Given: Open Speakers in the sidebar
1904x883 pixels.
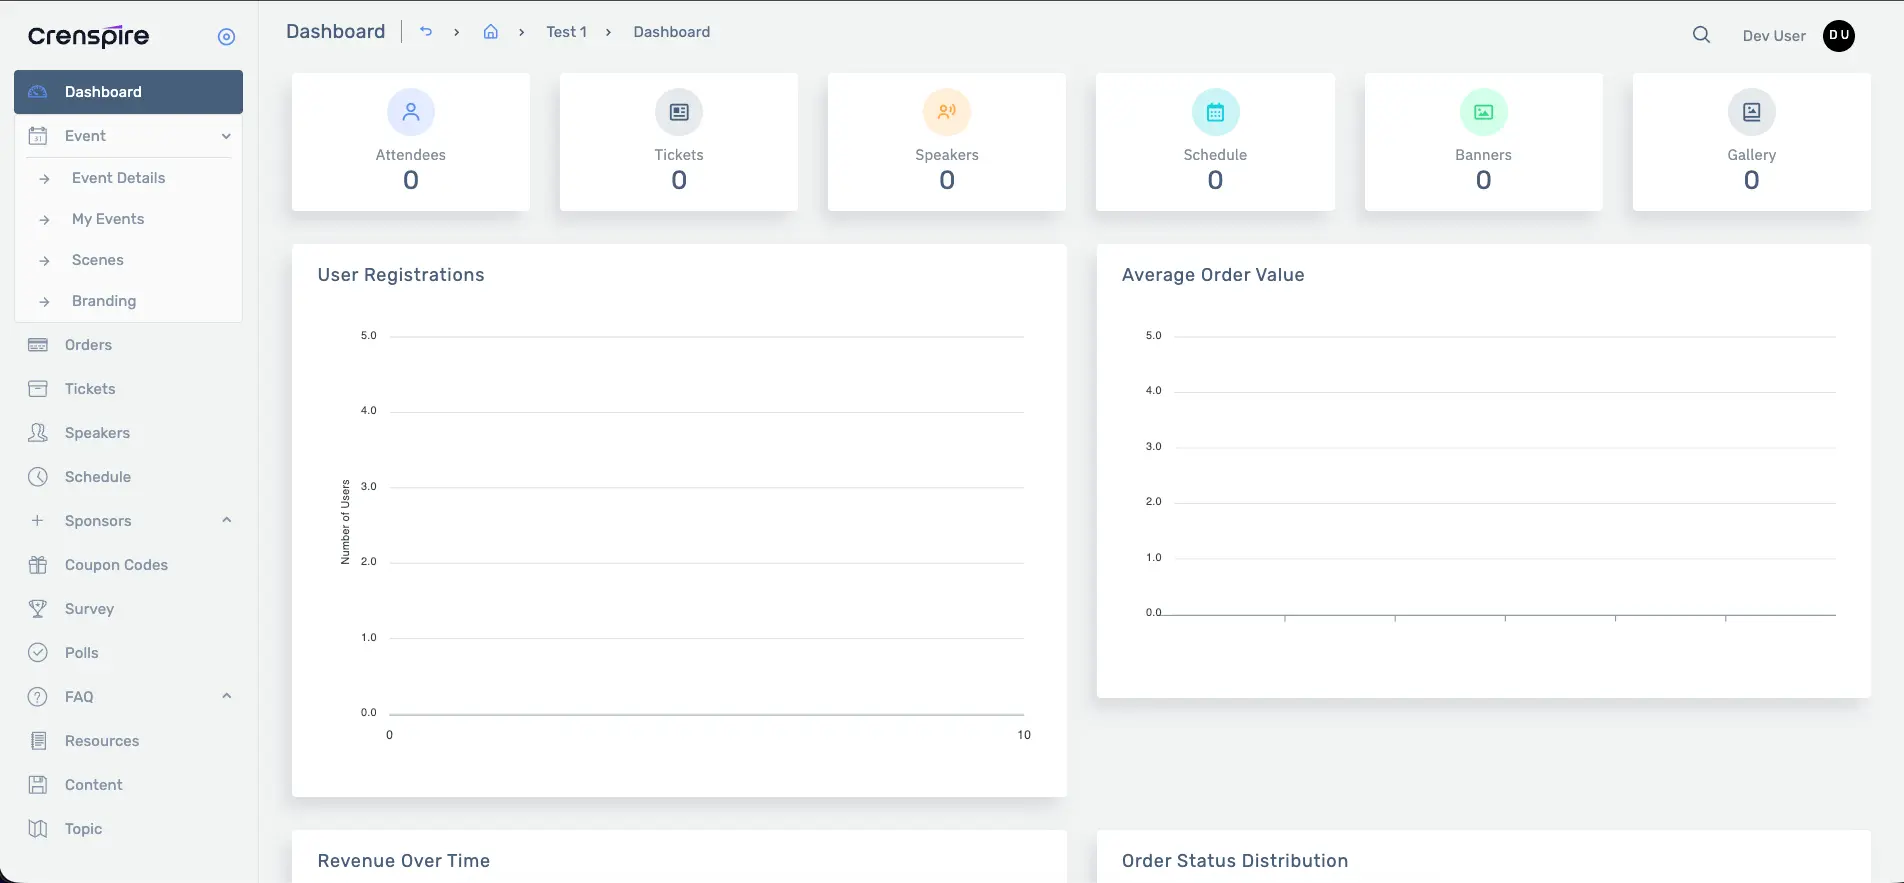Looking at the screenshot, I should (x=97, y=433).
